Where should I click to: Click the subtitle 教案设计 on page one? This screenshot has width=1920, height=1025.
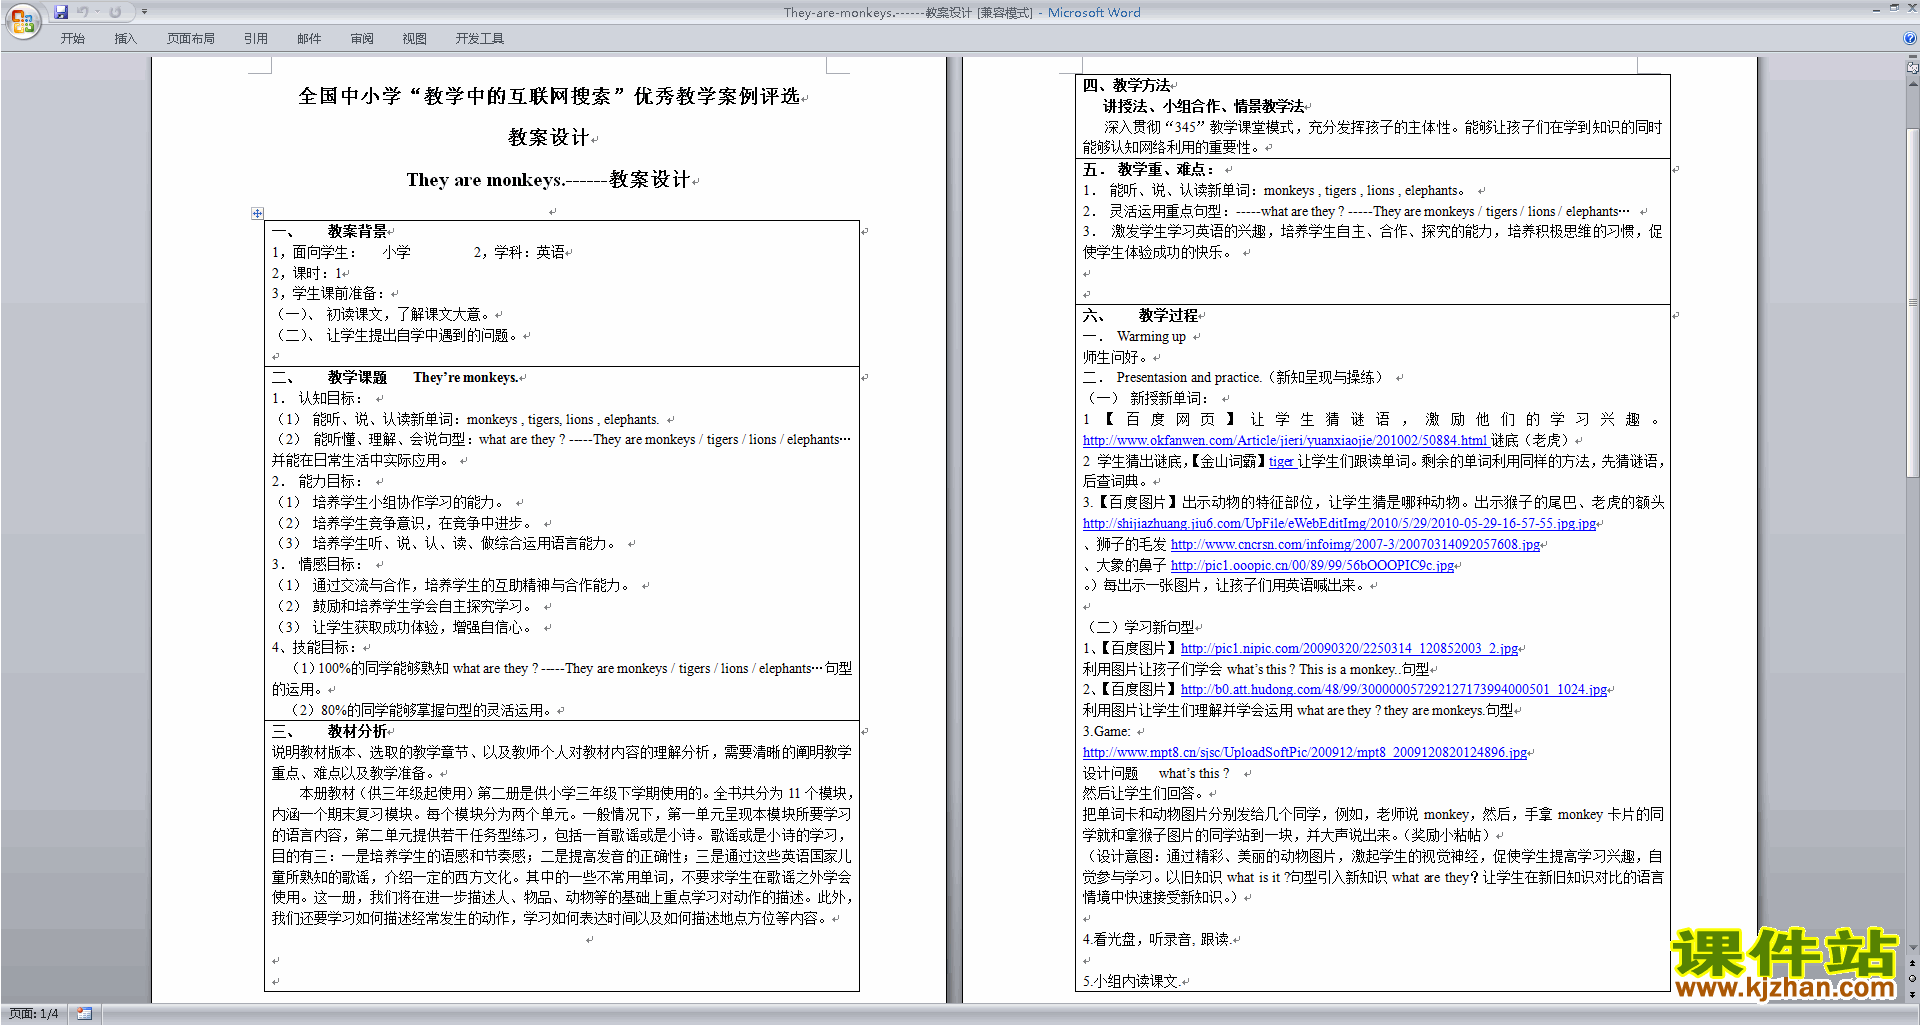pos(549,137)
